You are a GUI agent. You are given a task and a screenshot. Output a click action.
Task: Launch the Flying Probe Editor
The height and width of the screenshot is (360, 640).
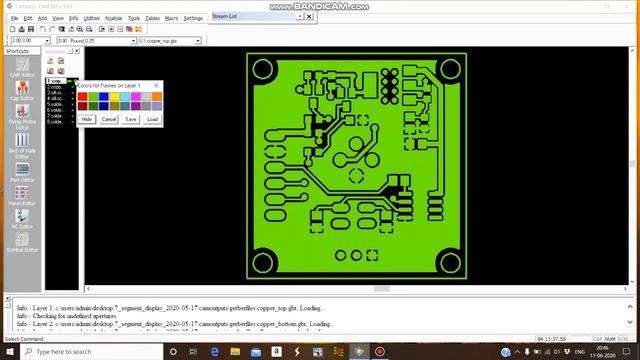click(x=22, y=117)
